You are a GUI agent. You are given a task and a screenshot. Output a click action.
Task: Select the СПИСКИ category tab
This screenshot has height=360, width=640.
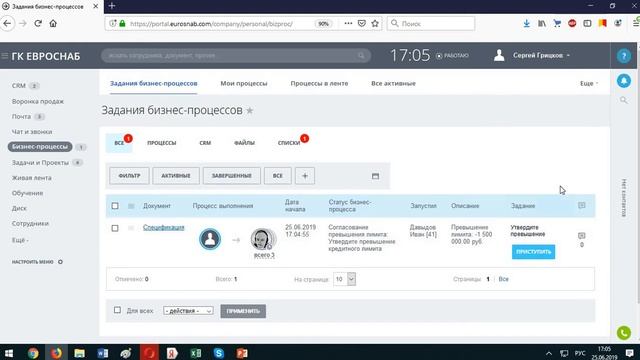tap(289, 143)
